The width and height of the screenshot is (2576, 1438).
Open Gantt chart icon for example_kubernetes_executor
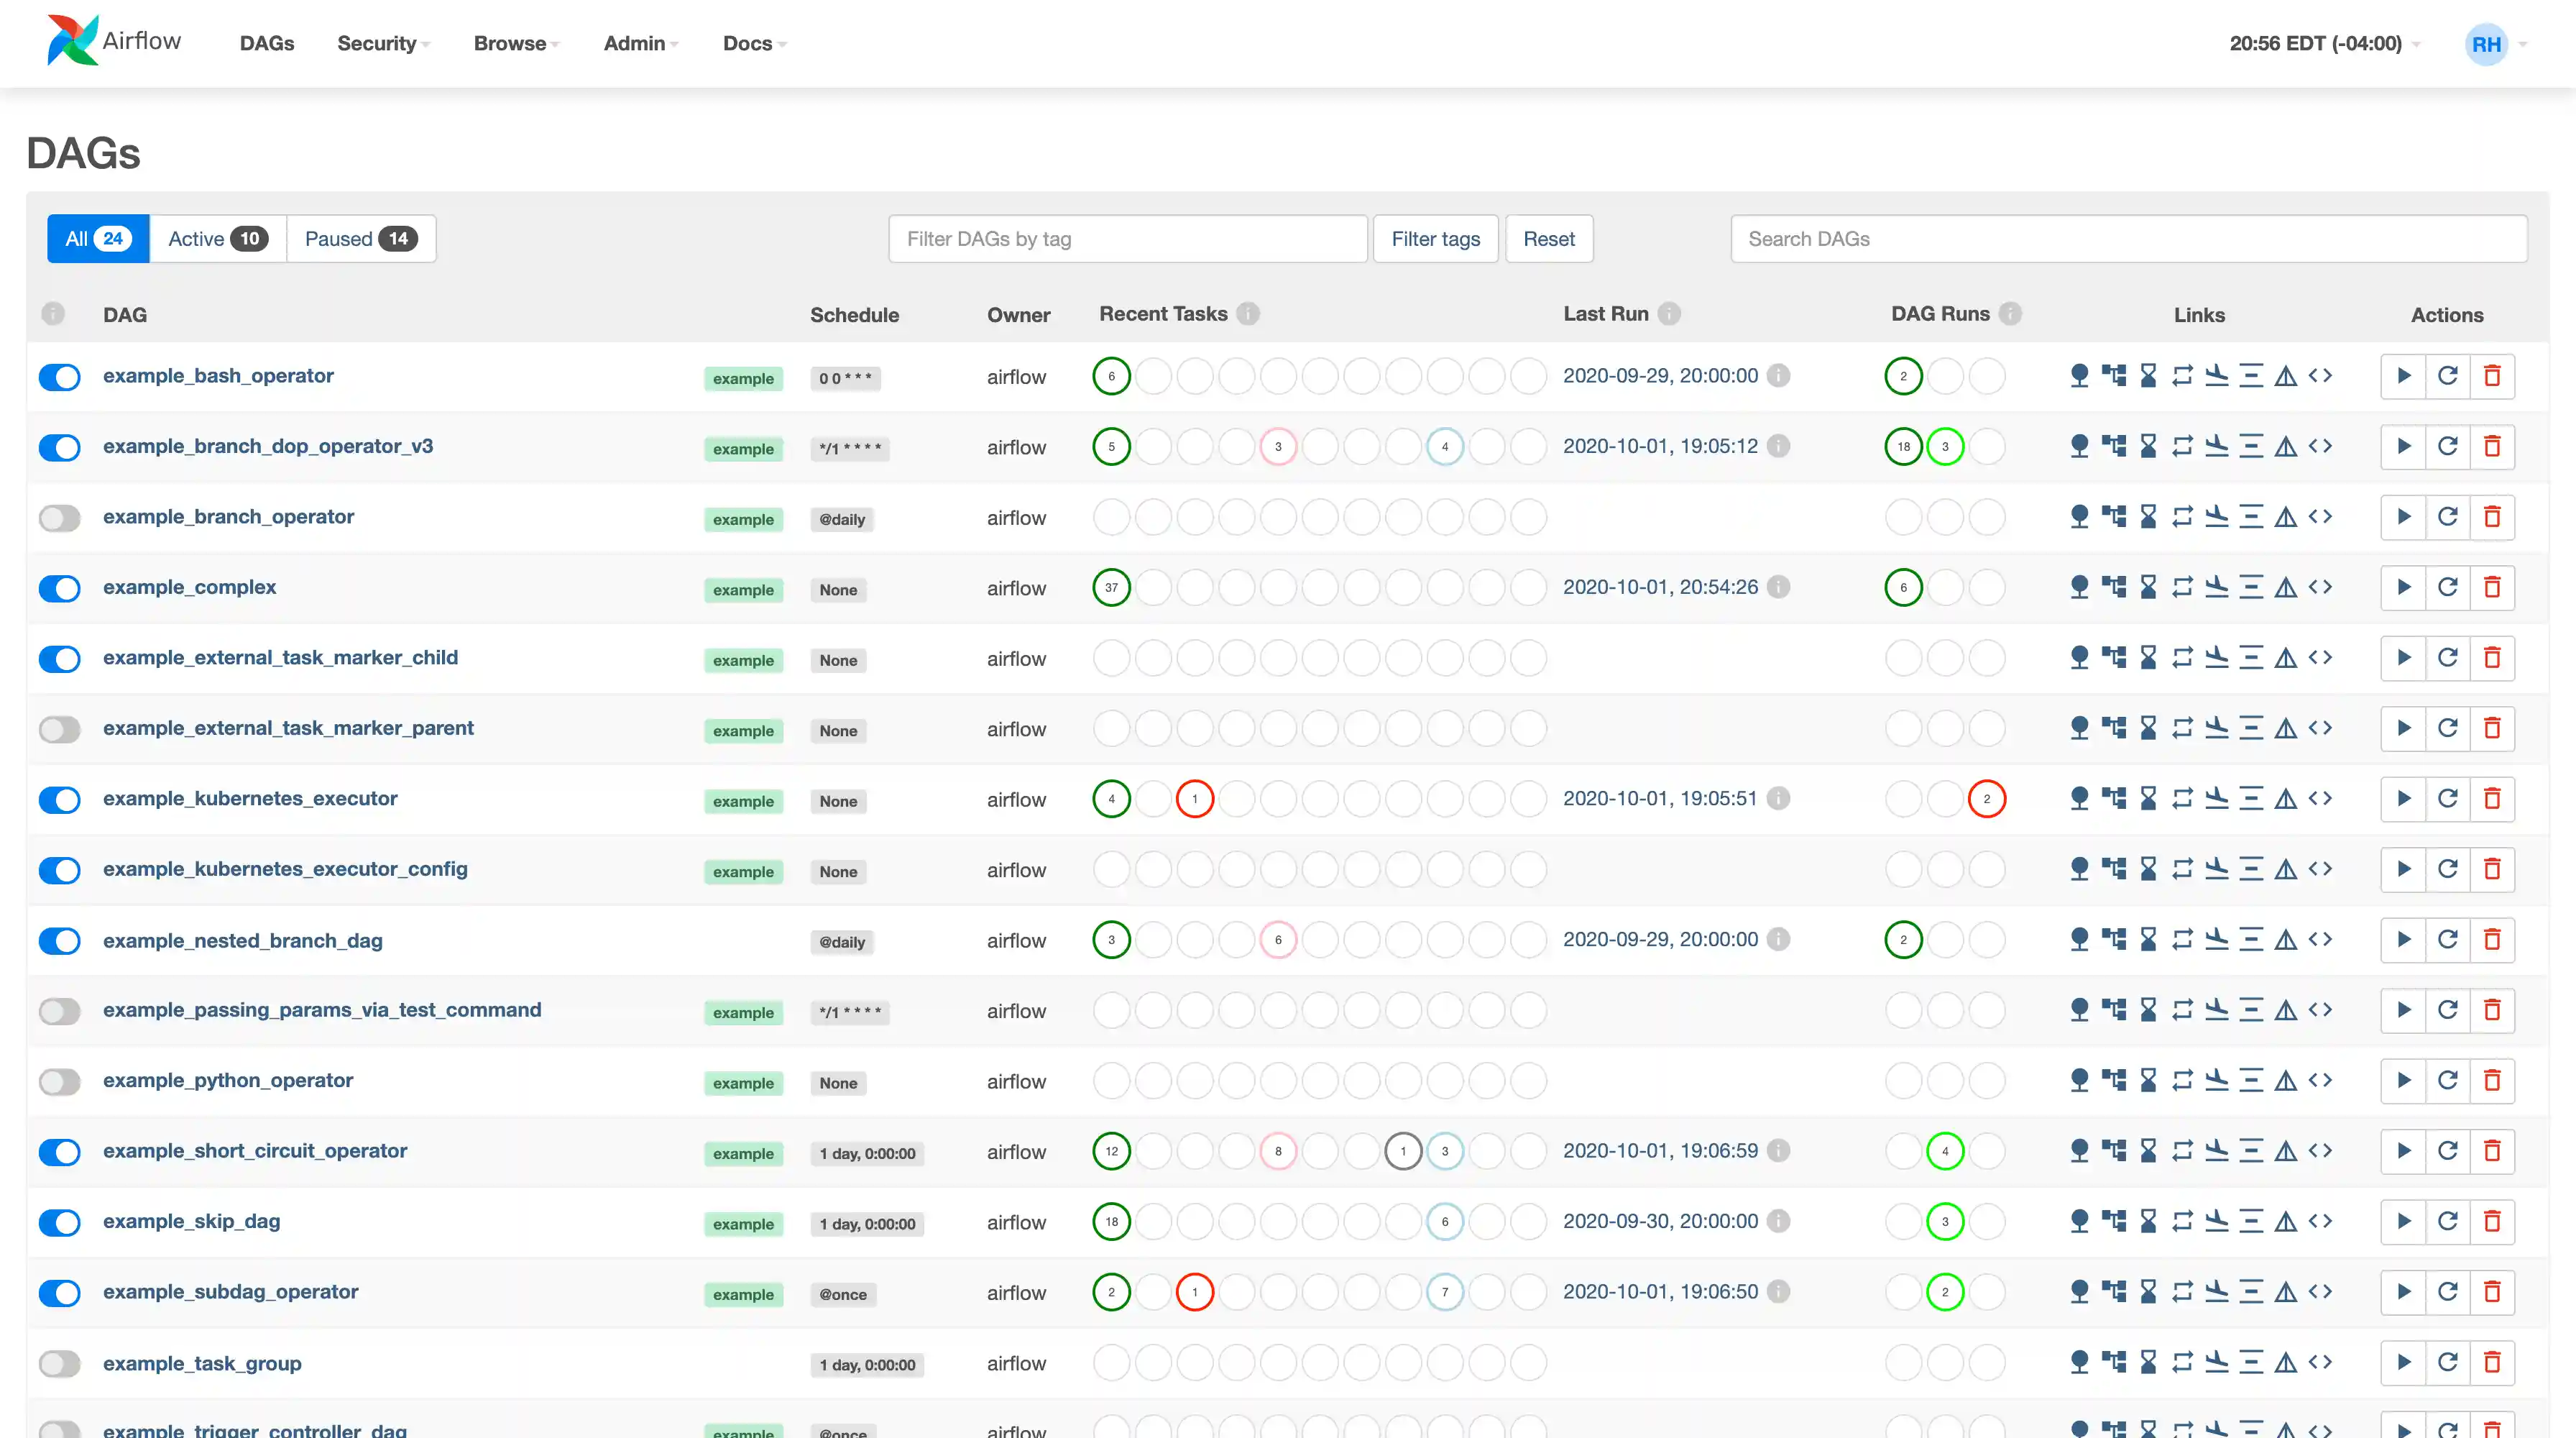[2251, 799]
